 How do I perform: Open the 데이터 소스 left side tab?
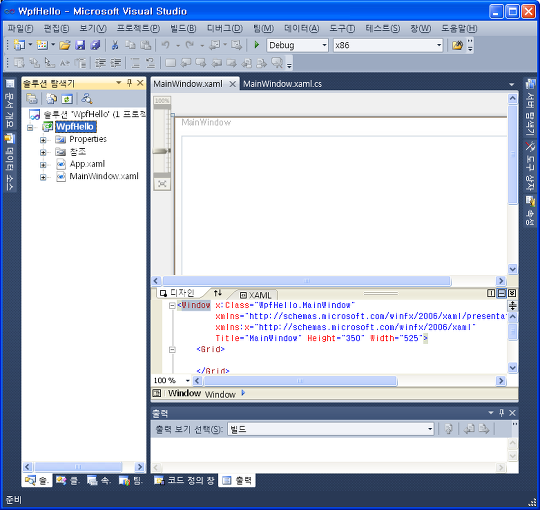pos(10,162)
